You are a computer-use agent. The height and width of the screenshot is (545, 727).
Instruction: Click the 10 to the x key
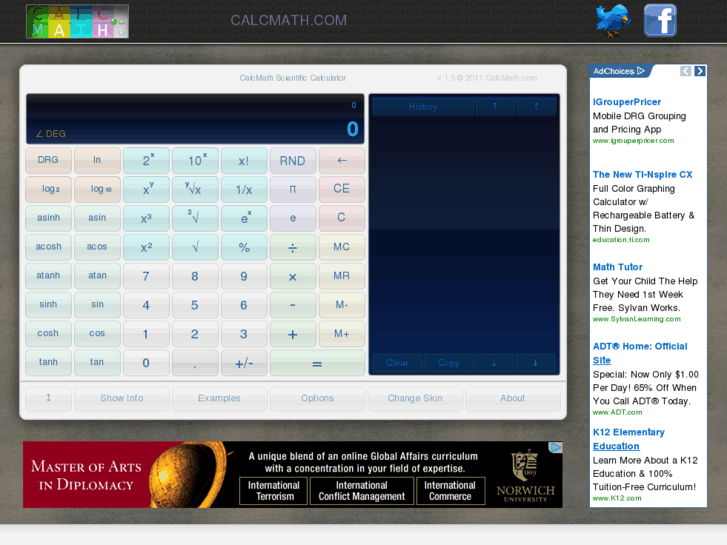195,160
